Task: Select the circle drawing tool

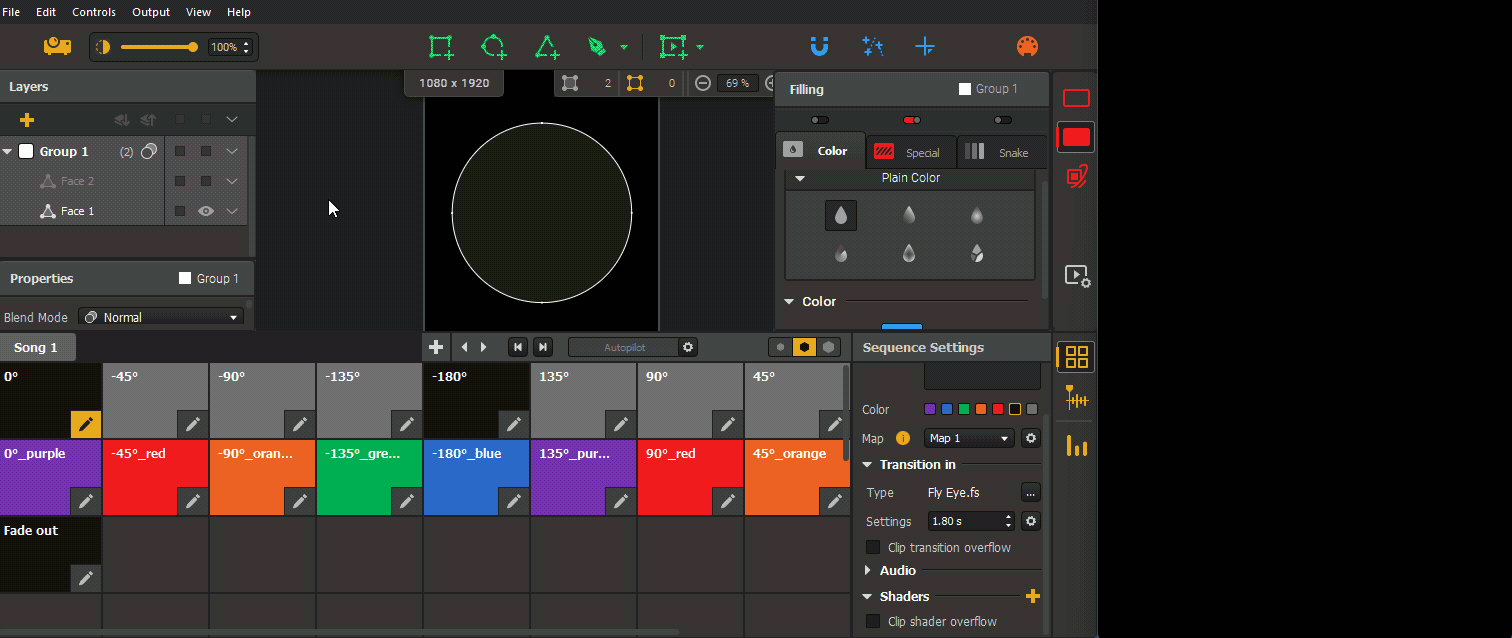Action: click(x=494, y=46)
